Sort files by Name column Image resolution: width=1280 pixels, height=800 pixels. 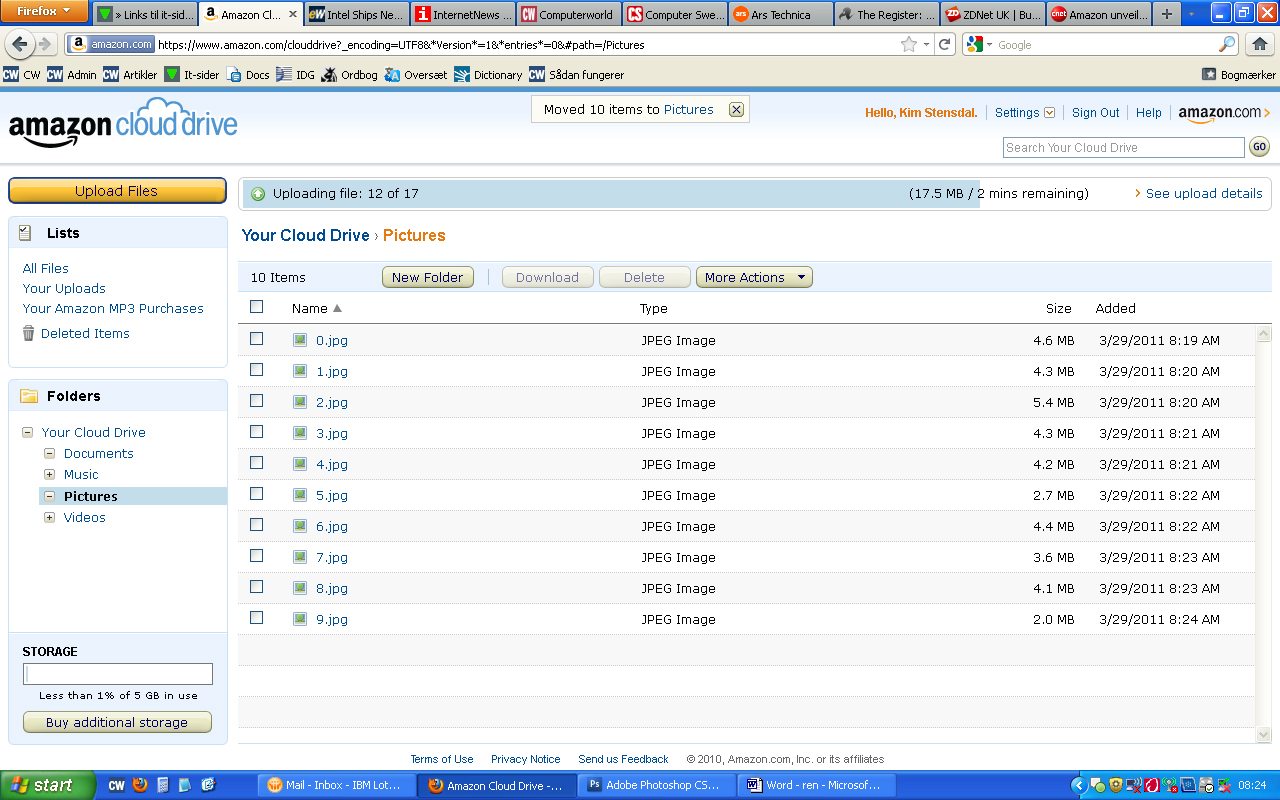316,308
